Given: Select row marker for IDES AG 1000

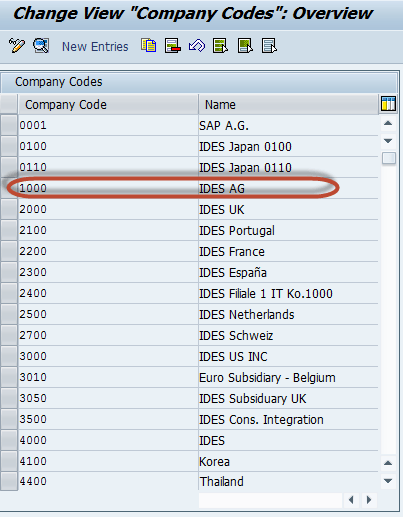Looking at the screenshot, I should pyautogui.click(x=9, y=188).
